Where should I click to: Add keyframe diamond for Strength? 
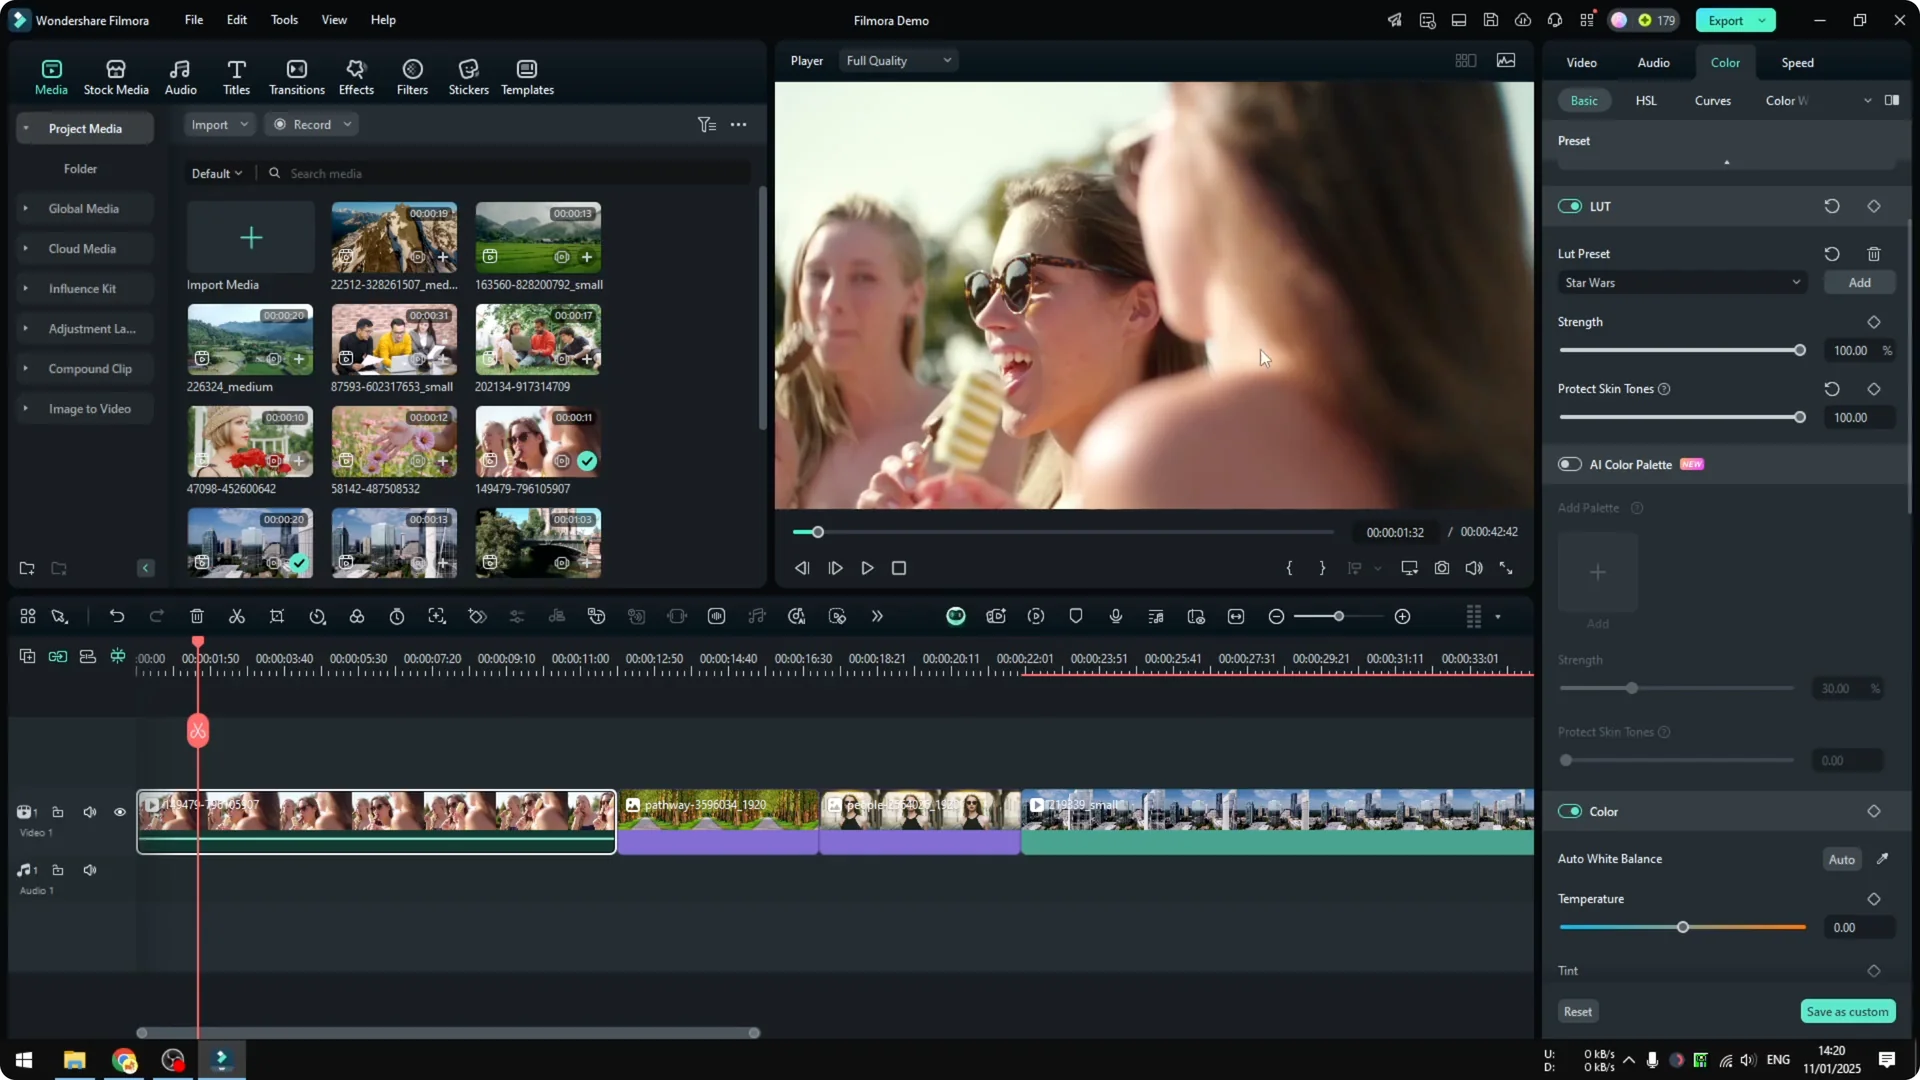[x=1874, y=322]
